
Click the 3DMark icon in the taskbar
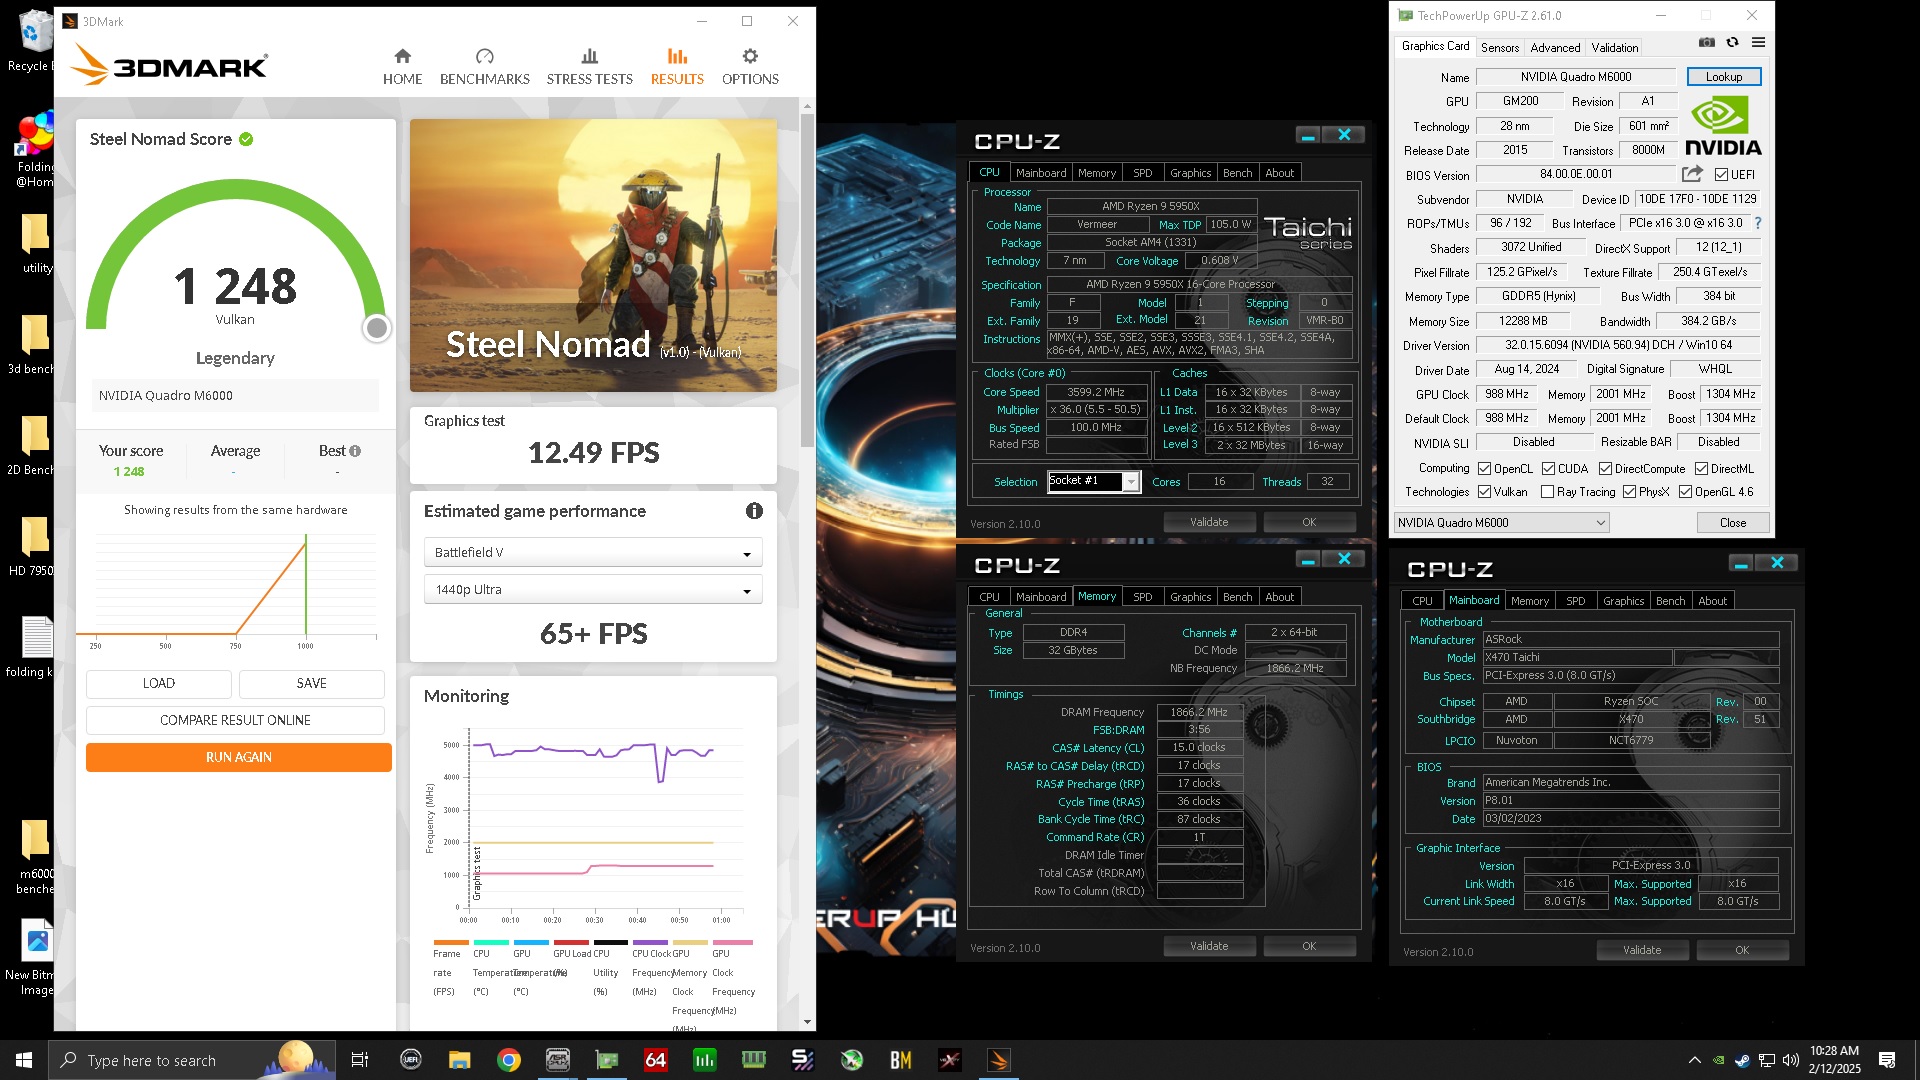998,1060
